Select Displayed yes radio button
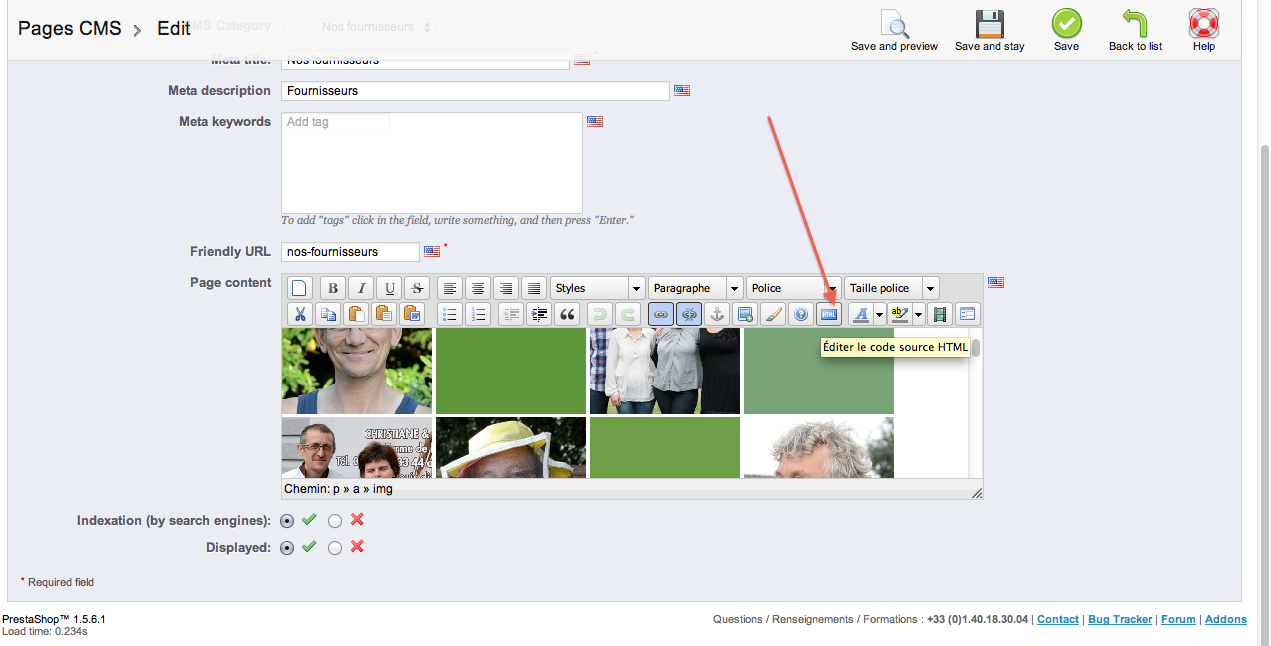 288,548
